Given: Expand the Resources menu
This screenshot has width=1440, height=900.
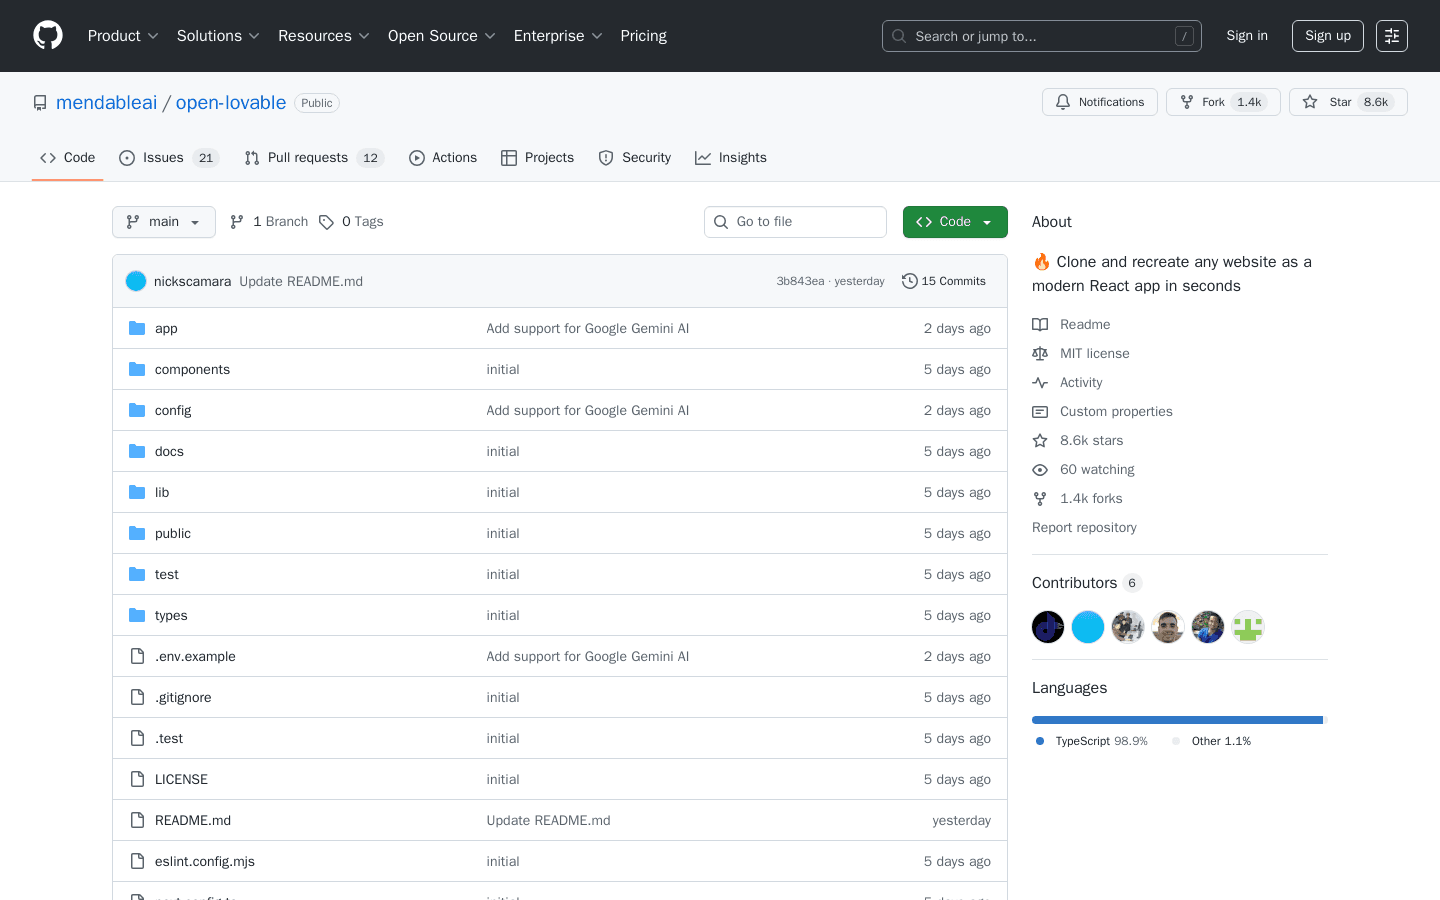Looking at the screenshot, I should click(x=324, y=36).
